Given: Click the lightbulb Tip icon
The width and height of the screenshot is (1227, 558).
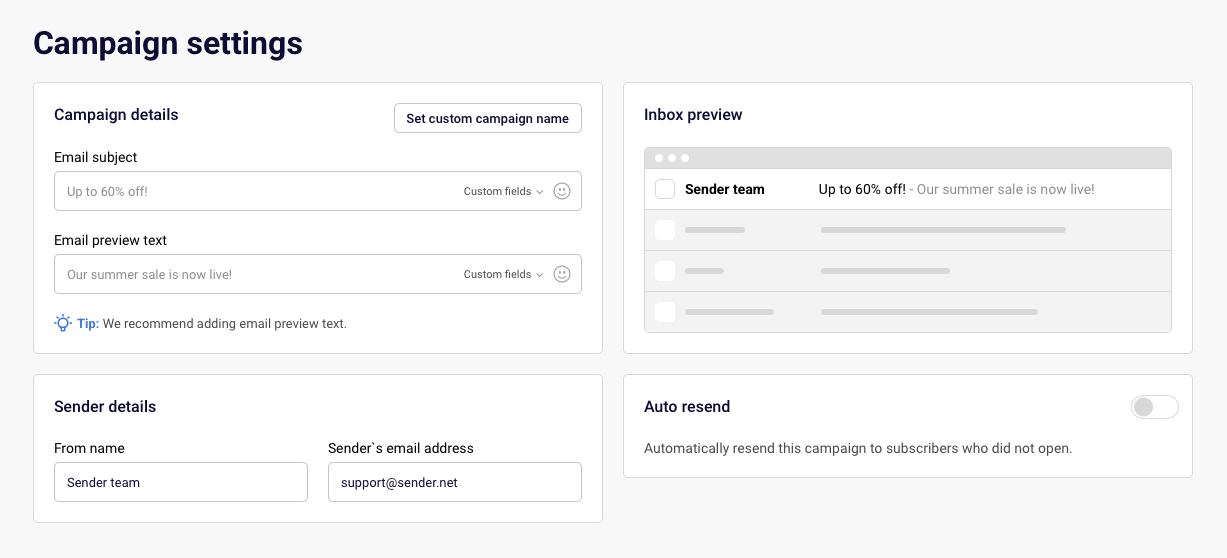Looking at the screenshot, I should 63,323.
